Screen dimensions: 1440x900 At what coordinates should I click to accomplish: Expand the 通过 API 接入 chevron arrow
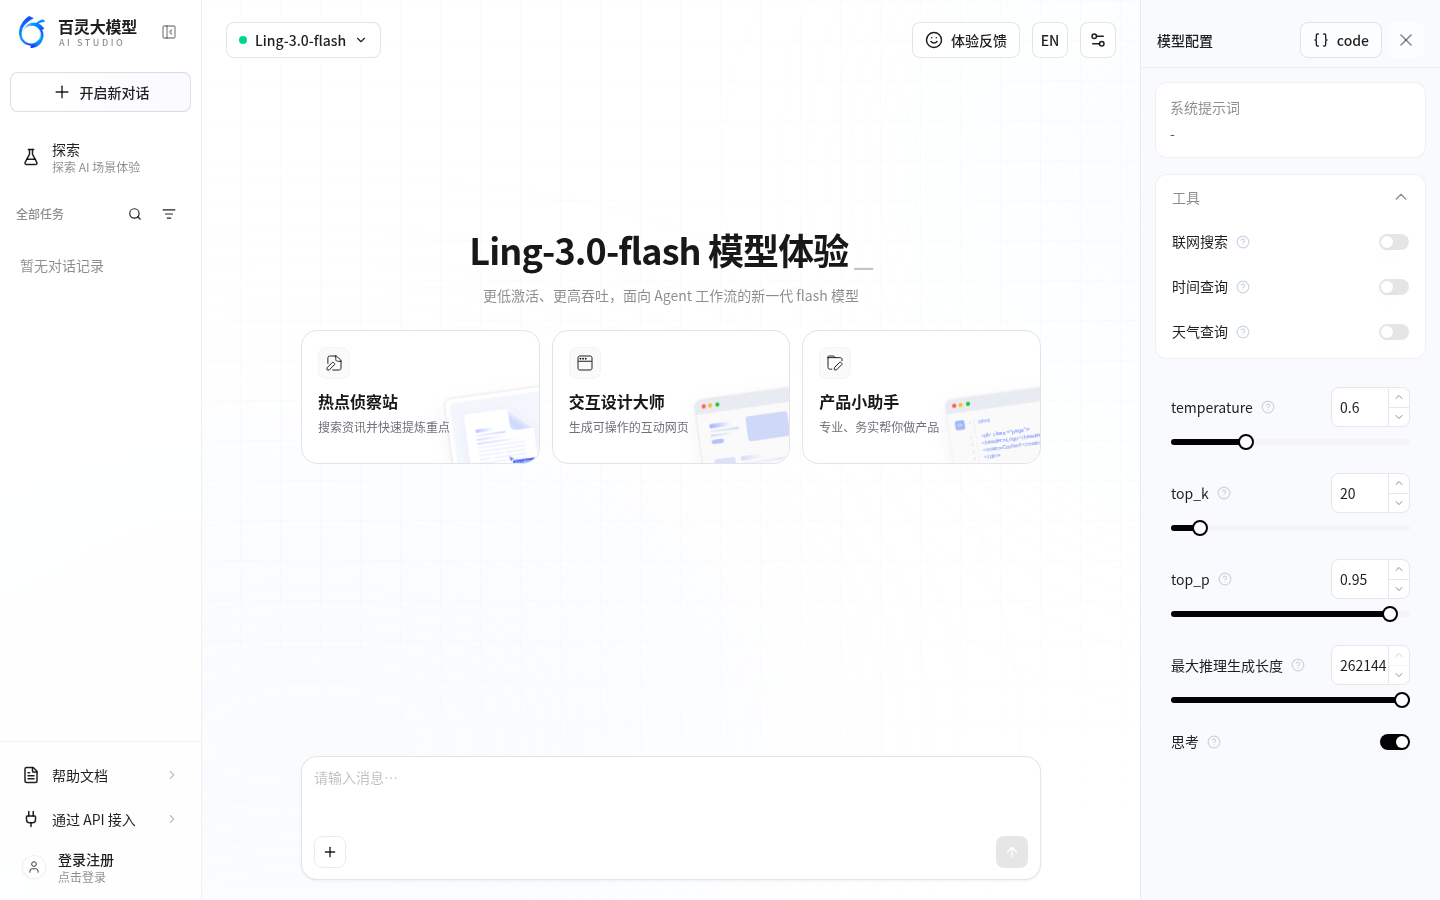pyautogui.click(x=172, y=819)
